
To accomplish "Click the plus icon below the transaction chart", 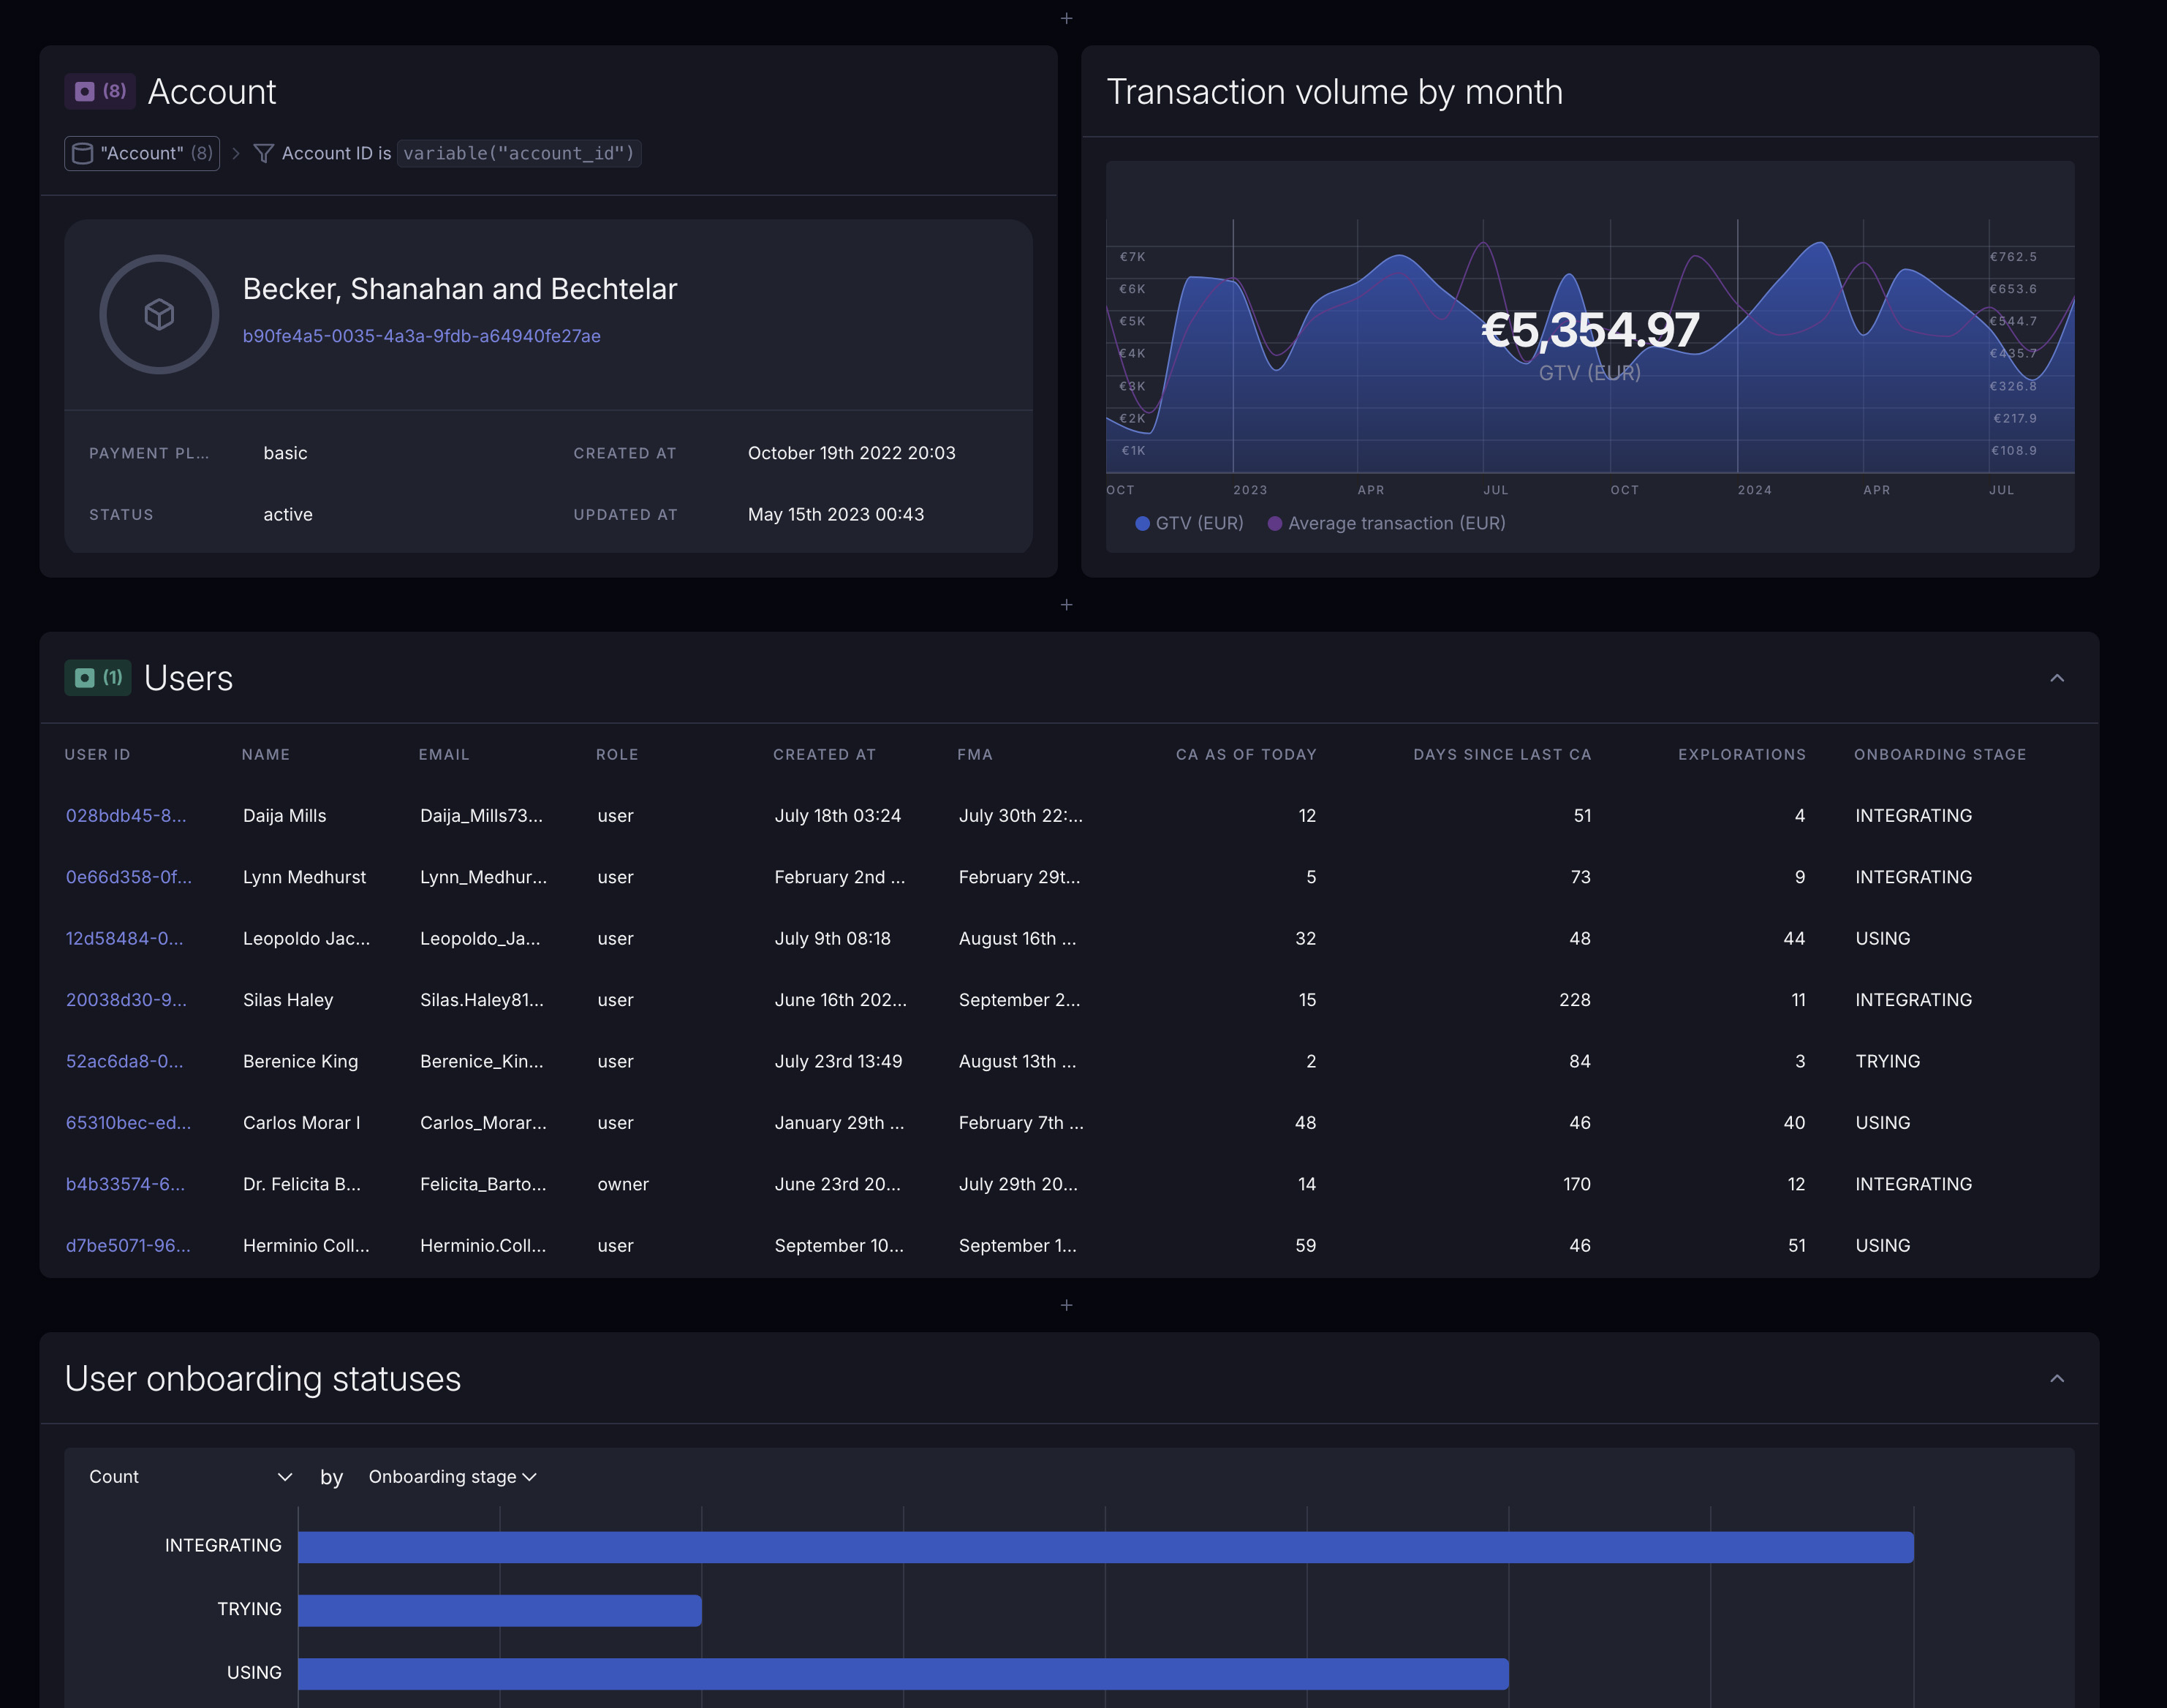I will (x=1067, y=605).
